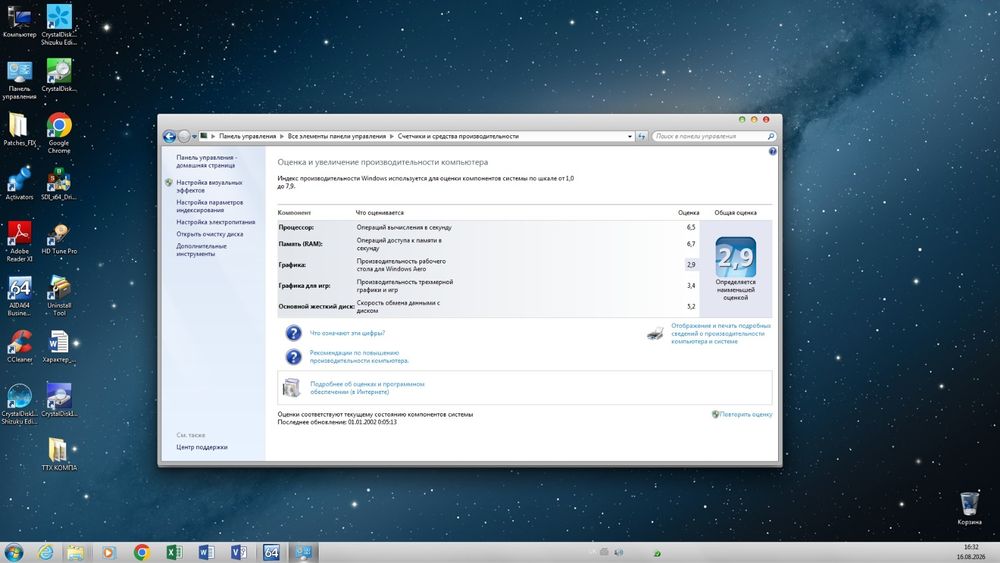Screen dimensions: 1000x563
Task: Click 'Повторить оценку' link
Action: 746,414
